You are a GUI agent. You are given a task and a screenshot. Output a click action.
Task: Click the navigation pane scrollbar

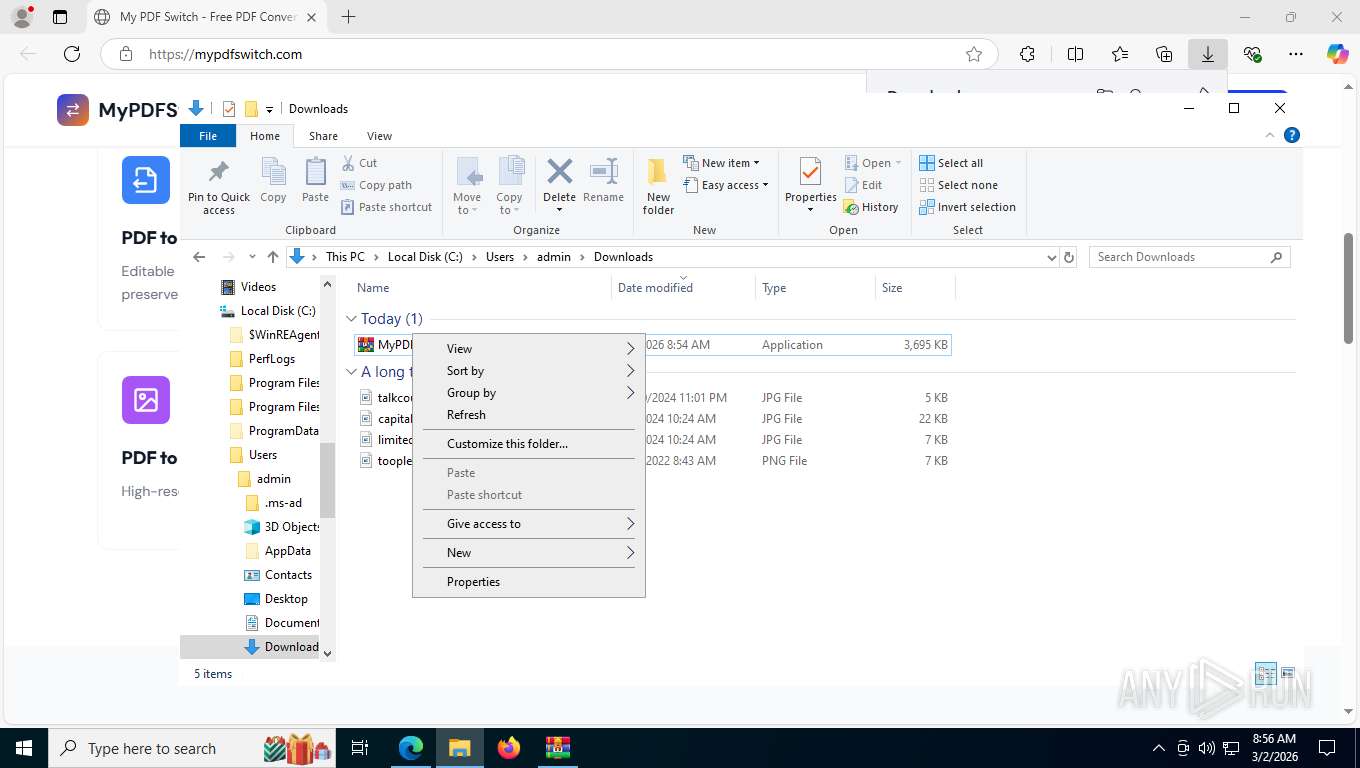(x=327, y=480)
